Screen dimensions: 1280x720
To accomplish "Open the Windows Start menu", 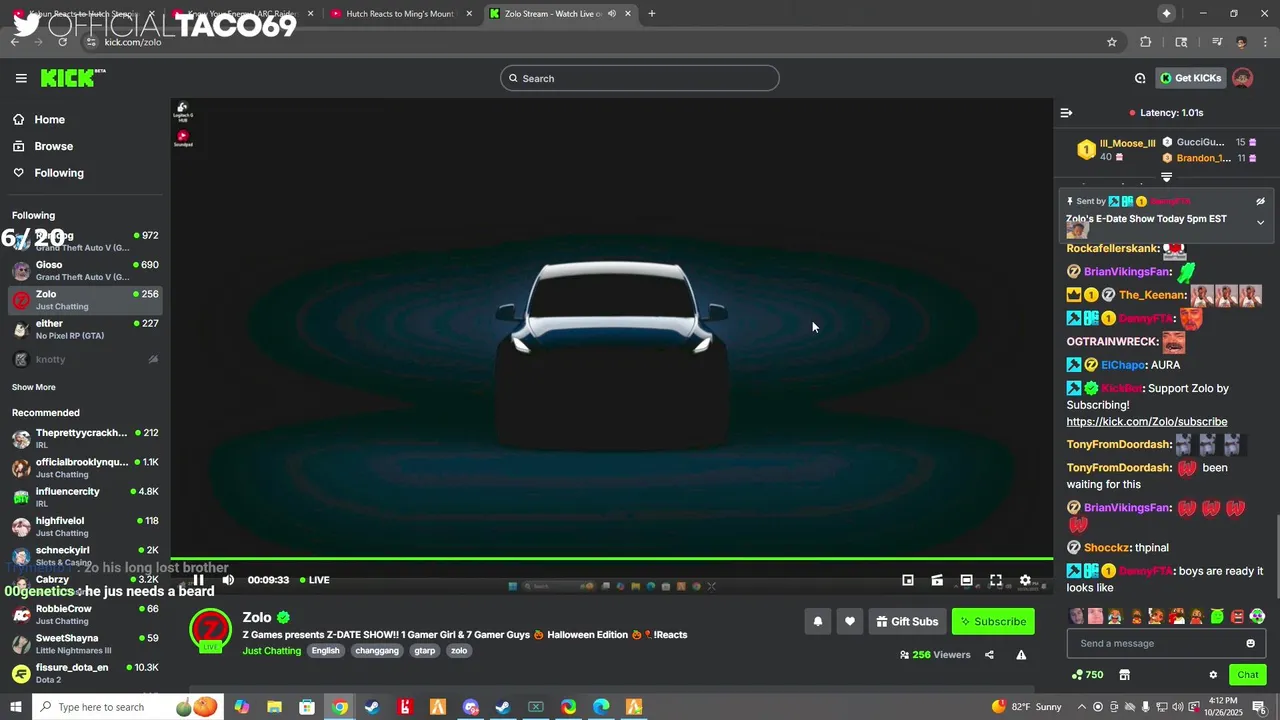I will point(15,707).
